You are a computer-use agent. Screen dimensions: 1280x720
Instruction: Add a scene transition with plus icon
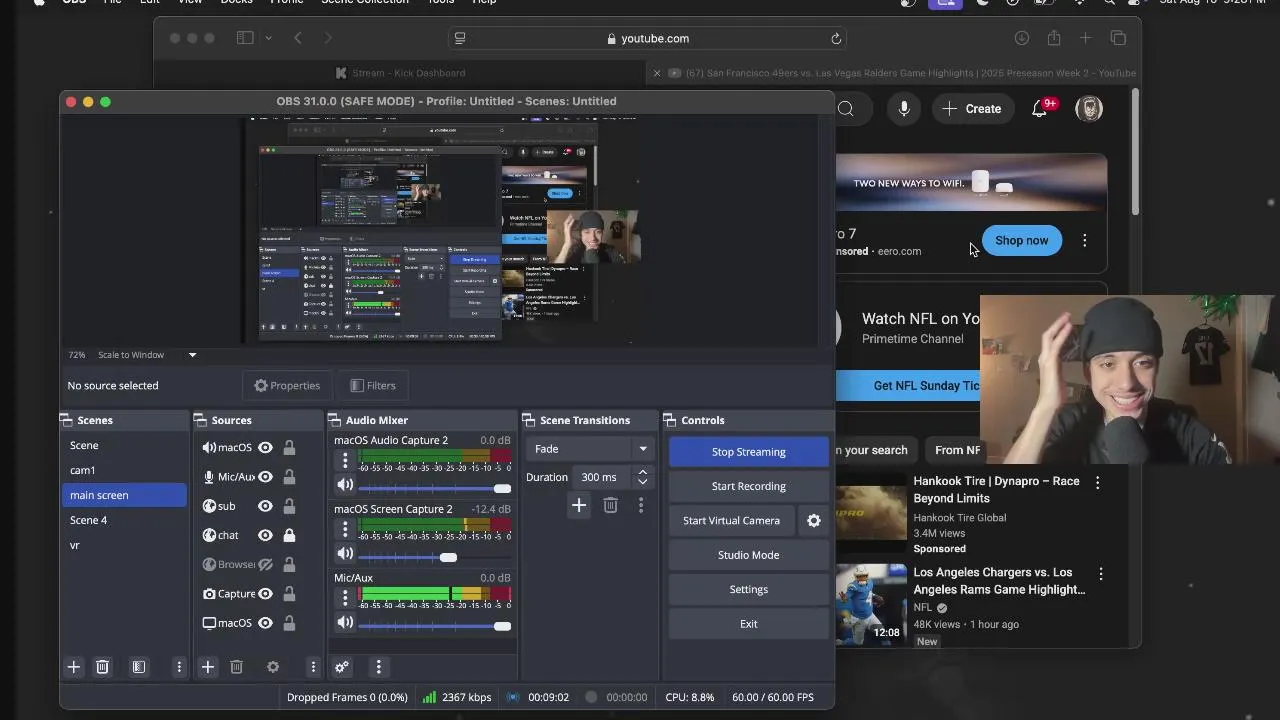(x=578, y=506)
